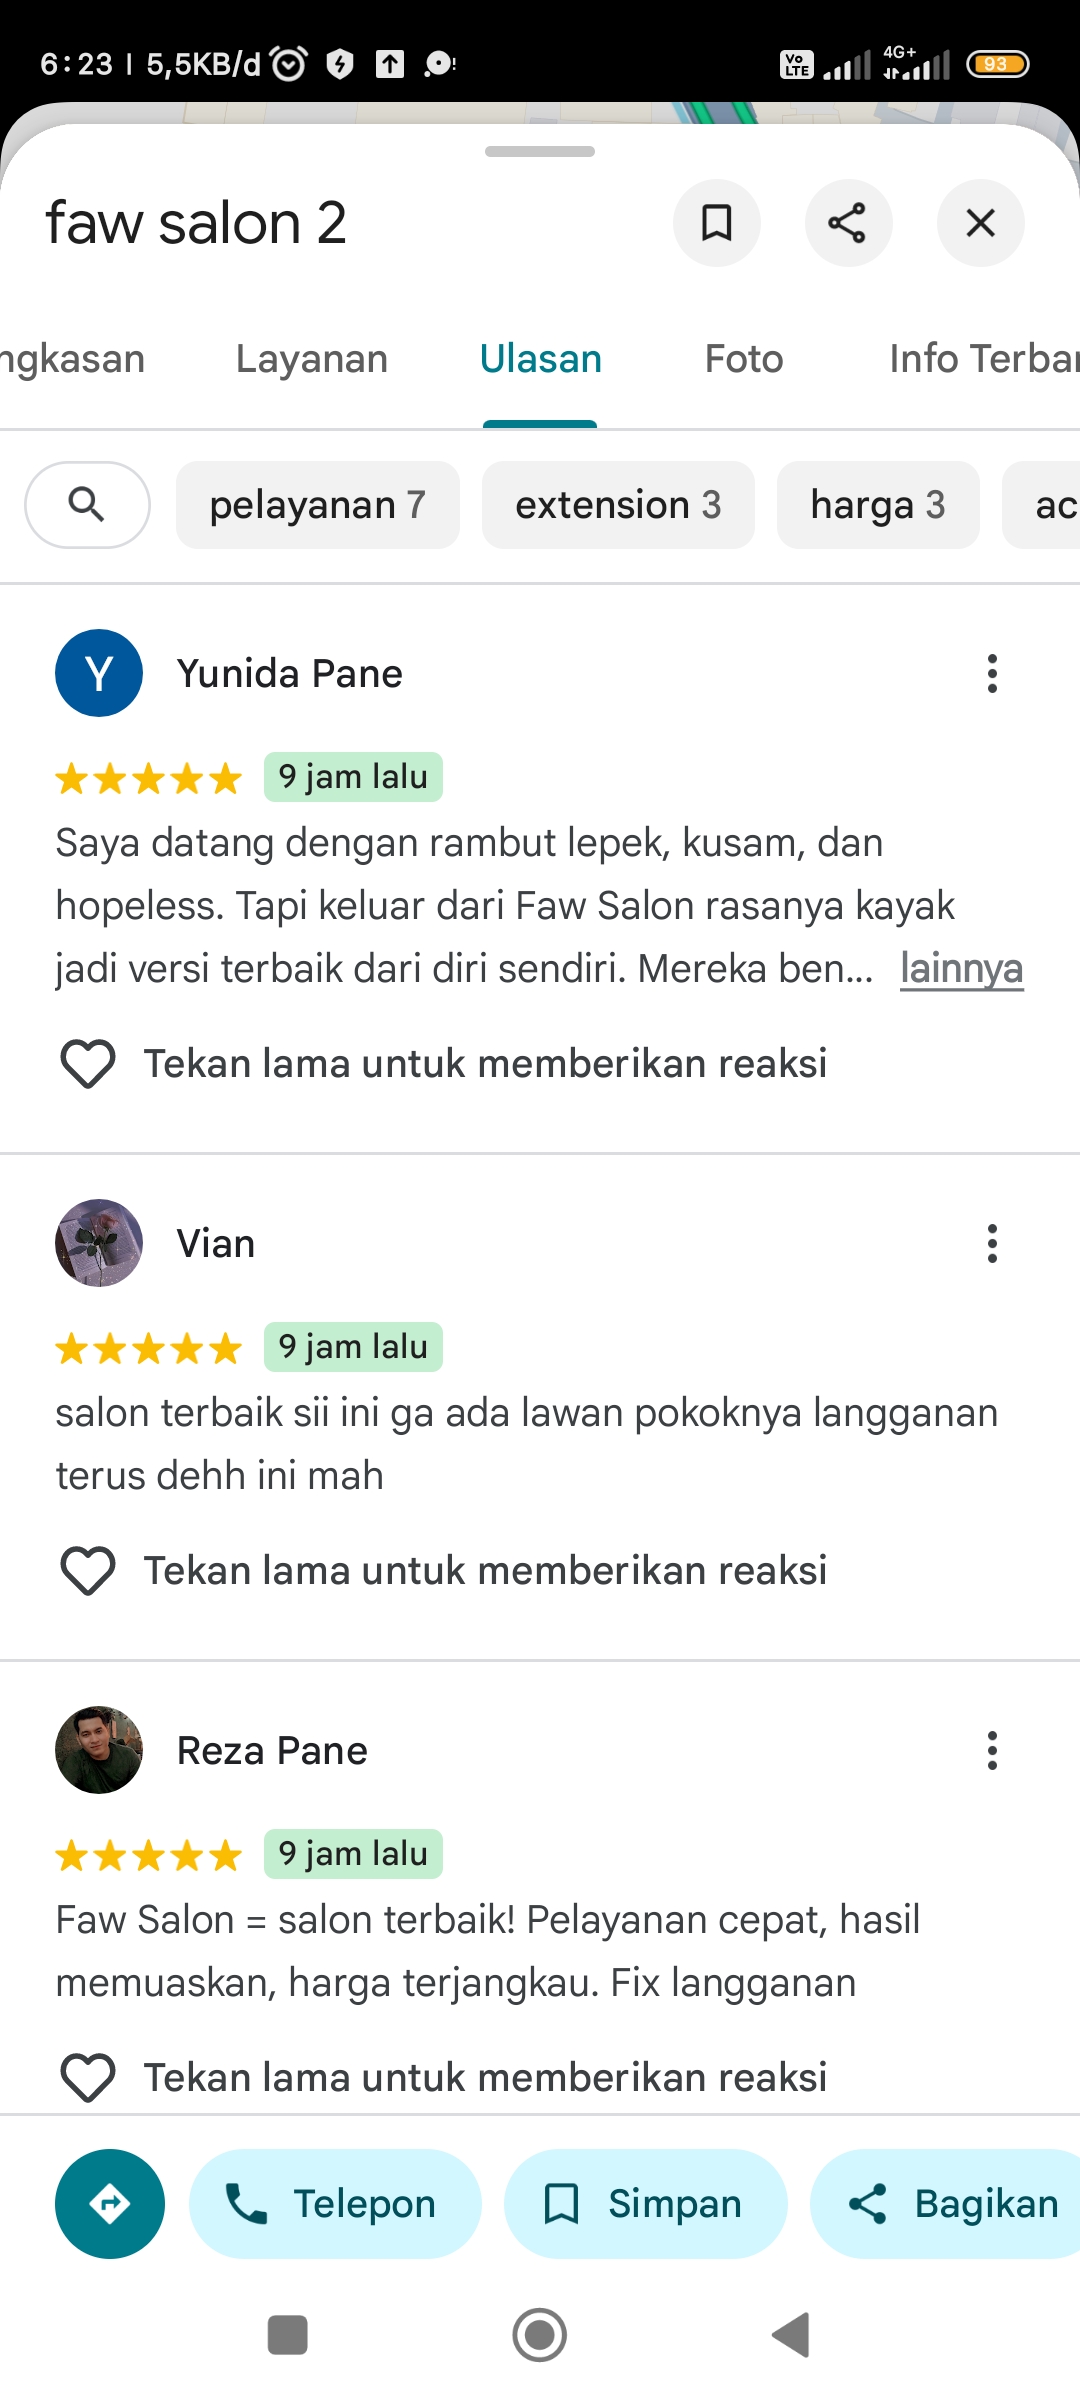Open three-dot menu for Reza Pane's review

(992, 1751)
